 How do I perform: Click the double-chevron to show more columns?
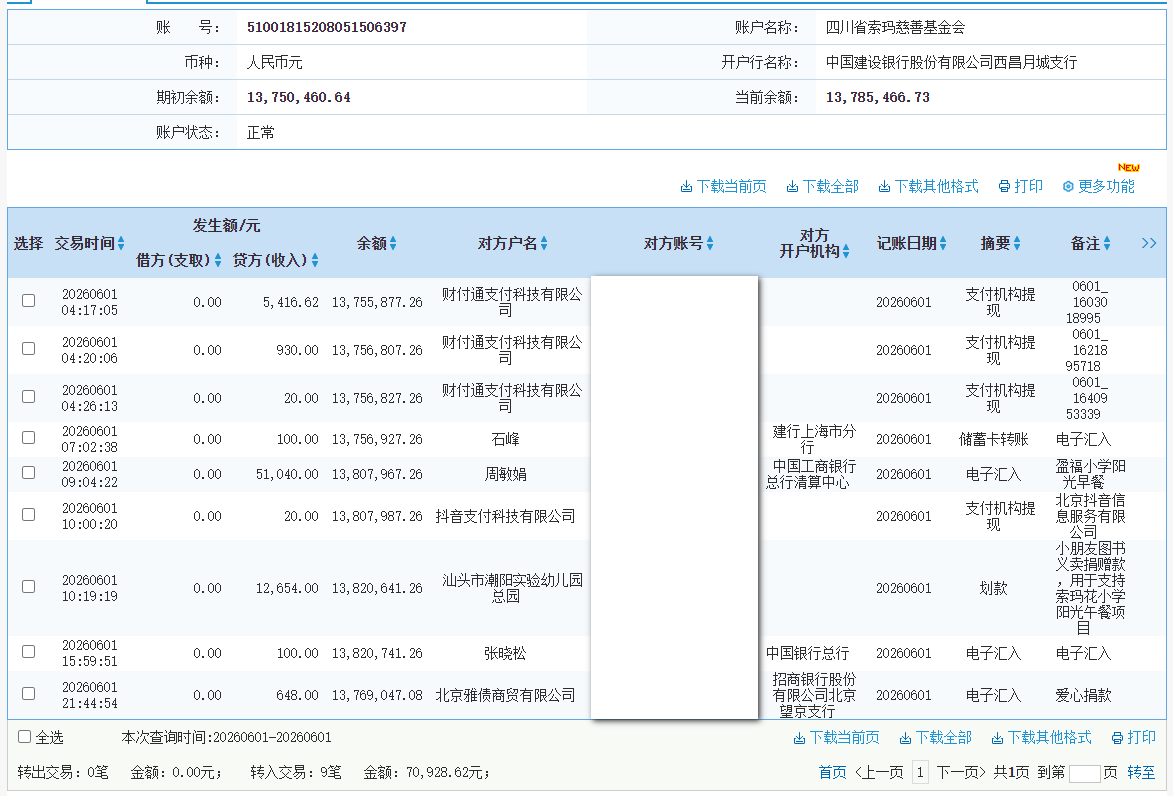pyautogui.click(x=1149, y=243)
